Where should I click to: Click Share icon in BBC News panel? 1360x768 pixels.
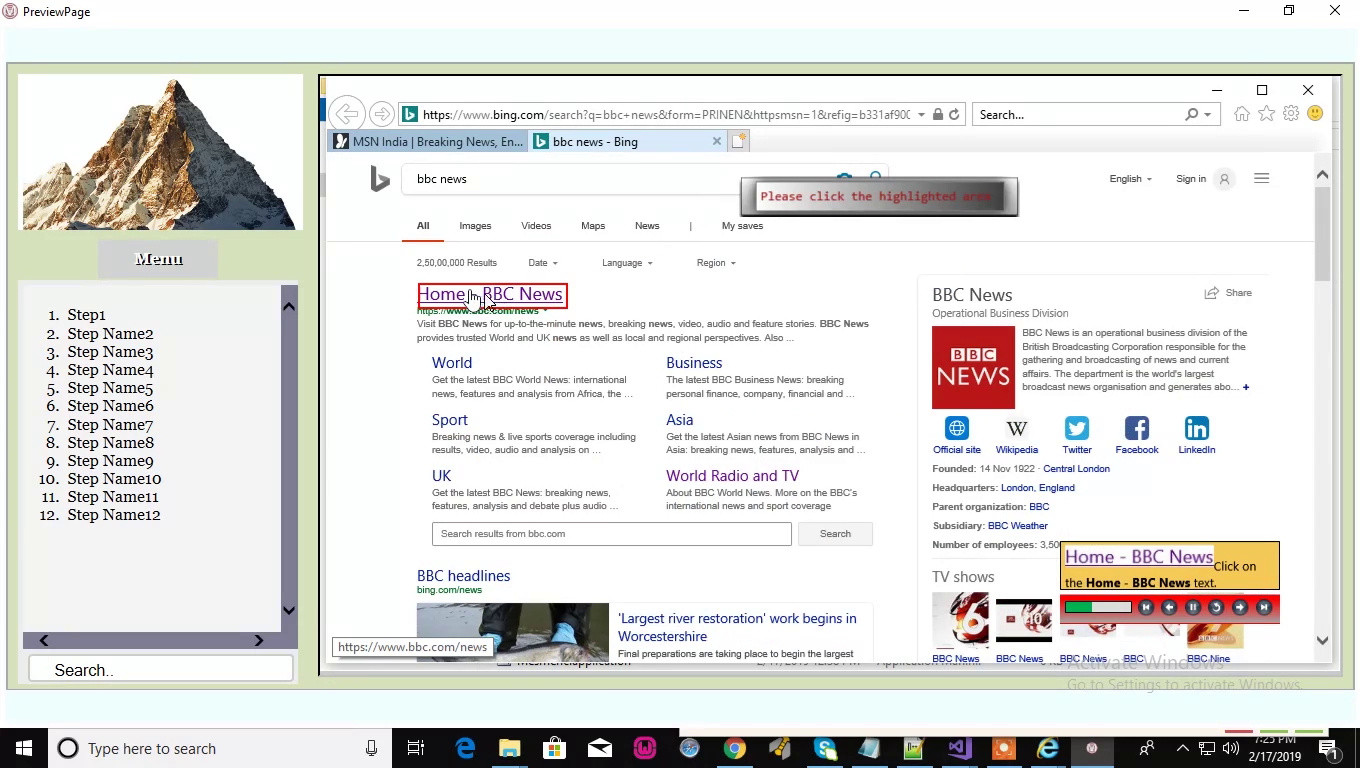point(1211,293)
